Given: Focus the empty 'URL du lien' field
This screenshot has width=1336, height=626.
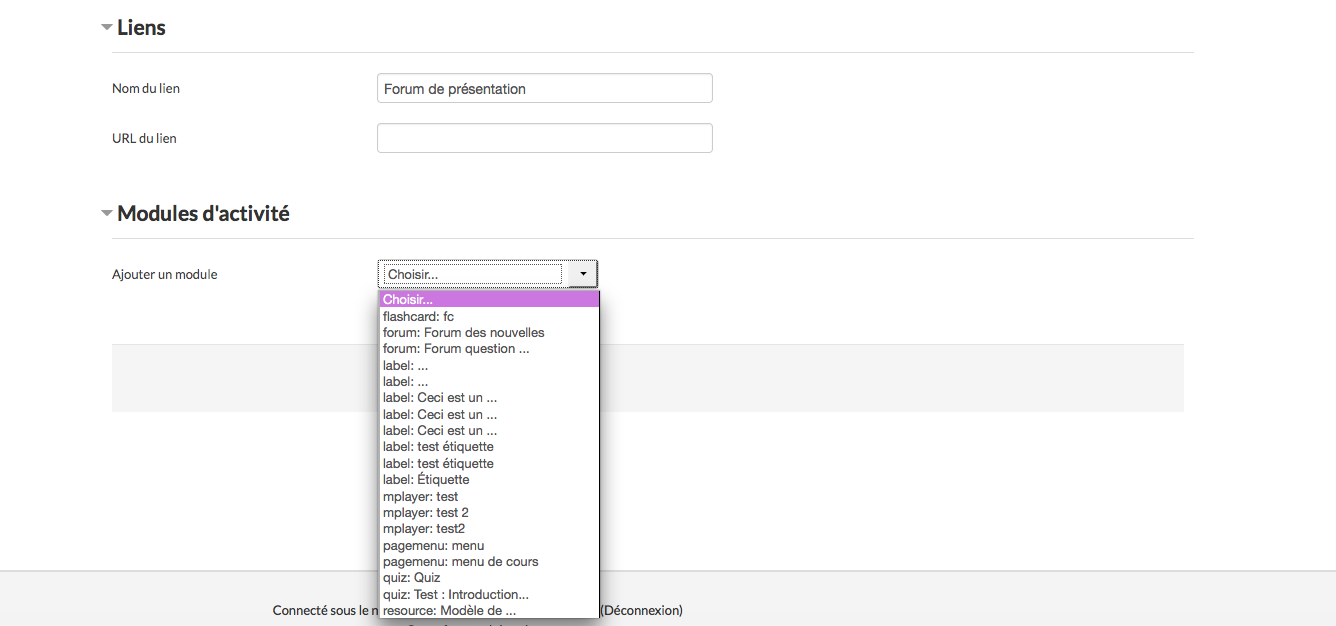Looking at the screenshot, I should tap(544, 138).
